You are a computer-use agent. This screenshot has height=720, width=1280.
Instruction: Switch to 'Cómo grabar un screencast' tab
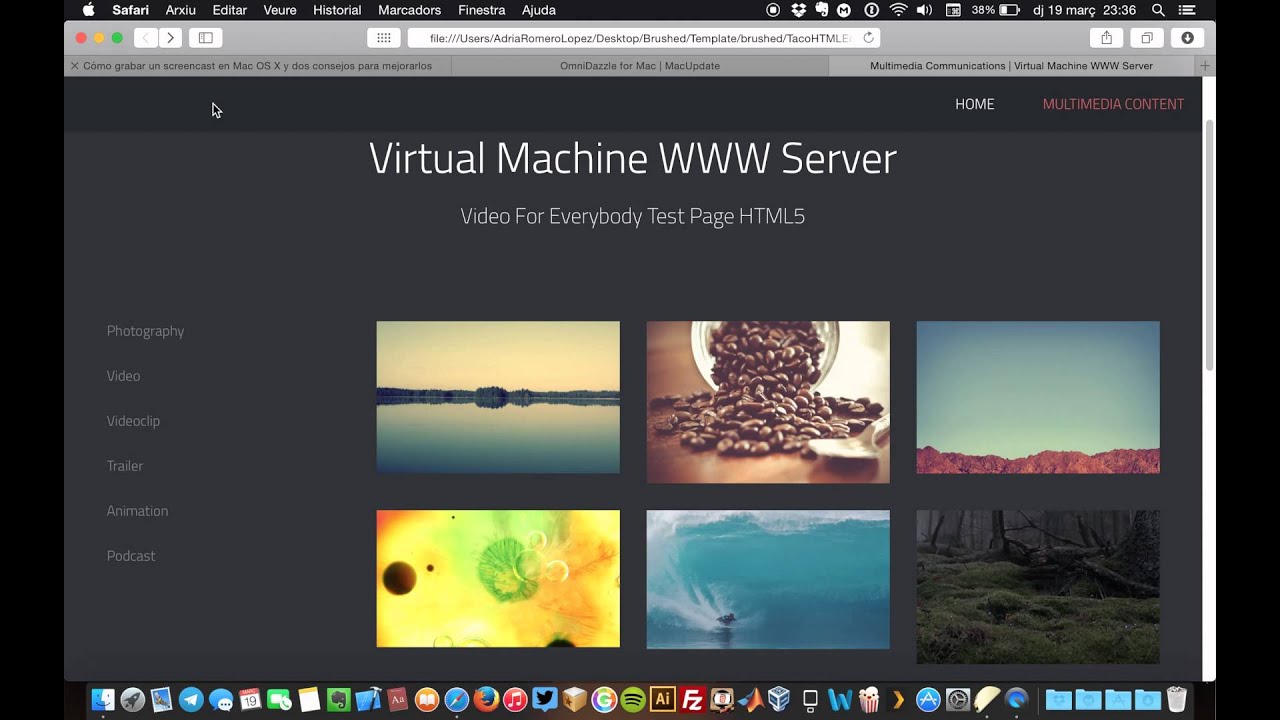[x=258, y=66]
